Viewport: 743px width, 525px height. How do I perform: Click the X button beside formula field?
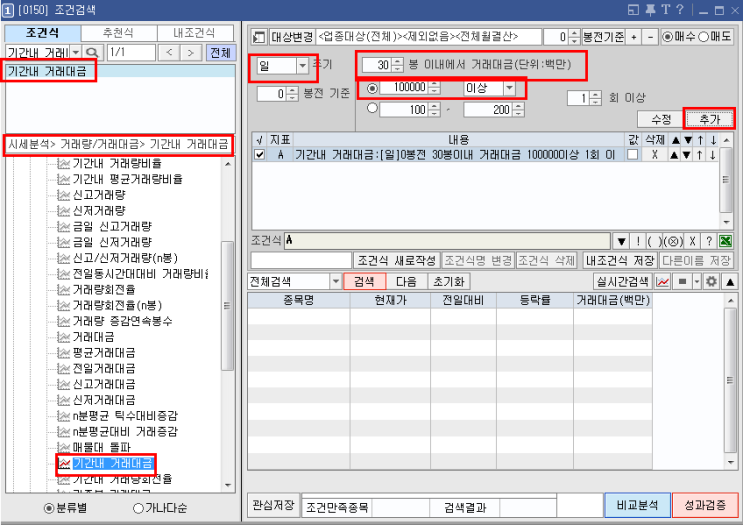coord(692,241)
